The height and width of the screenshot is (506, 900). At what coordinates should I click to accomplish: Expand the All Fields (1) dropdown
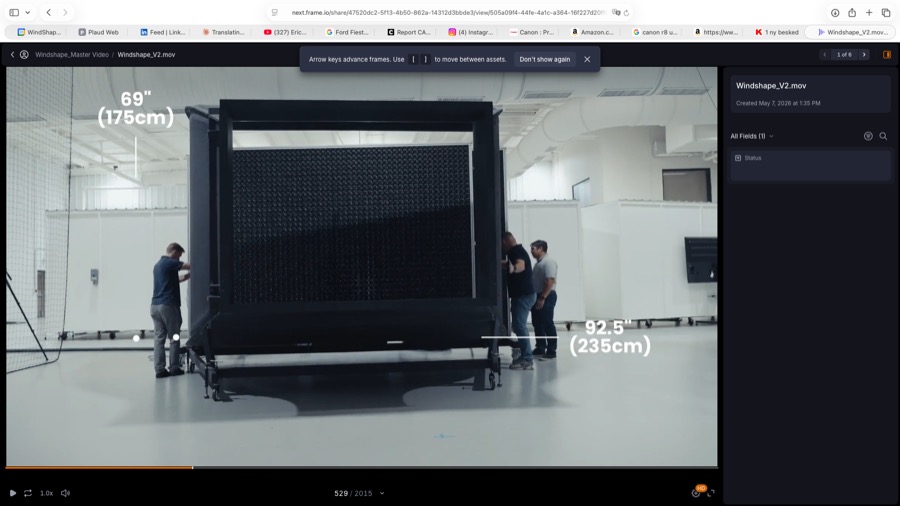point(752,136)
